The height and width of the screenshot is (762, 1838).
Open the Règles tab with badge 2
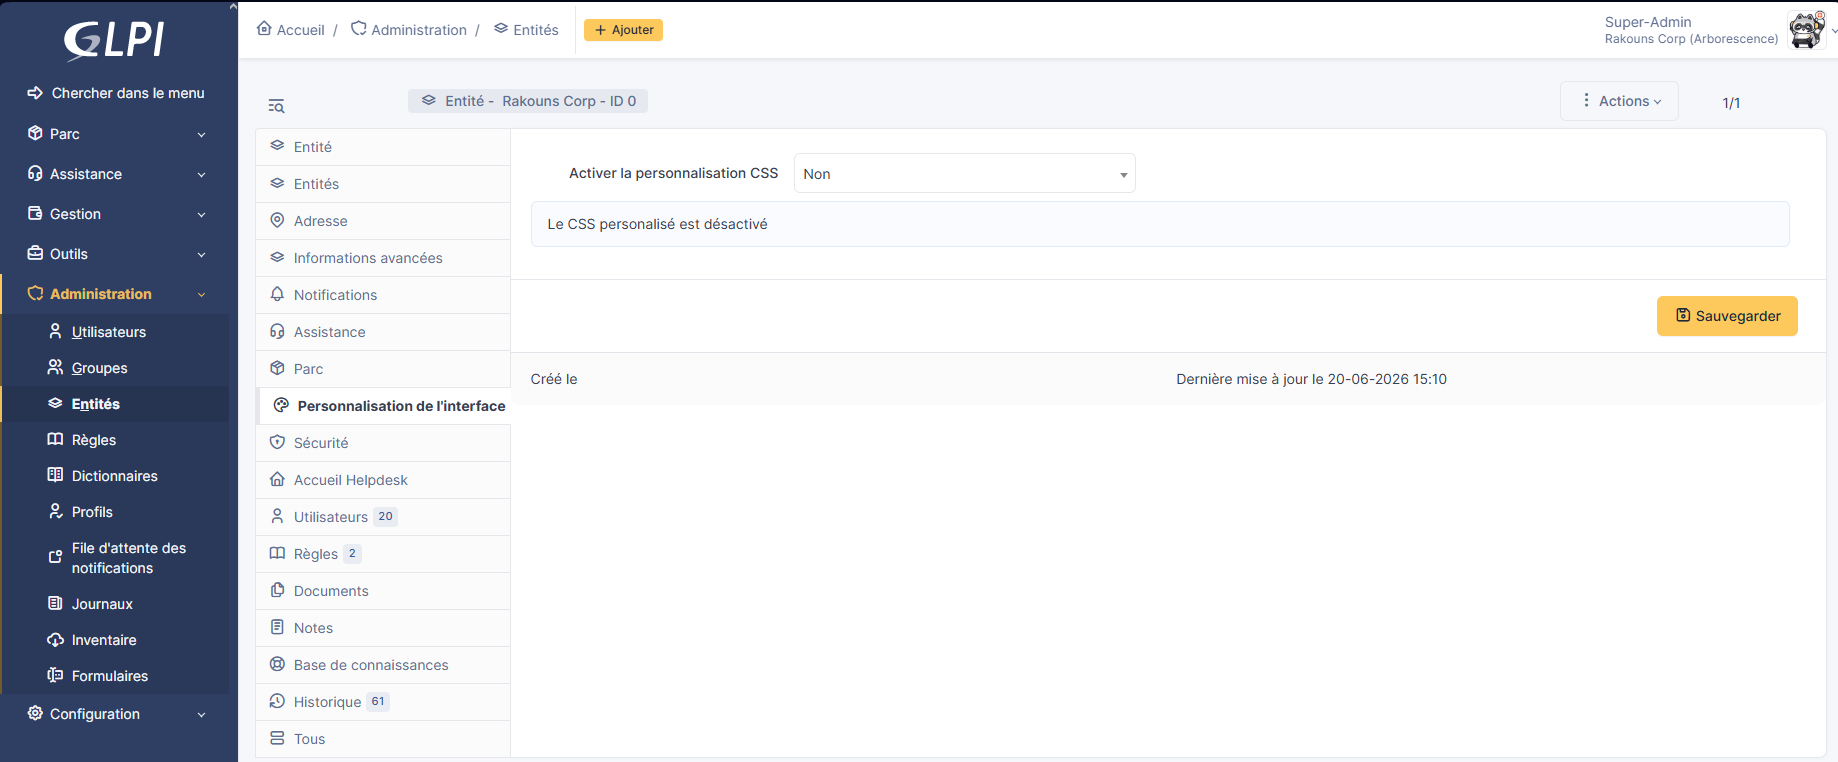point(383,554)
